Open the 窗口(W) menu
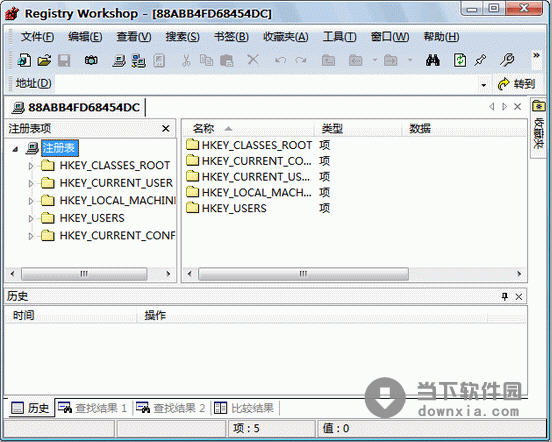The width and height of the screenshot is (552, 442). [x=390, y=37]
